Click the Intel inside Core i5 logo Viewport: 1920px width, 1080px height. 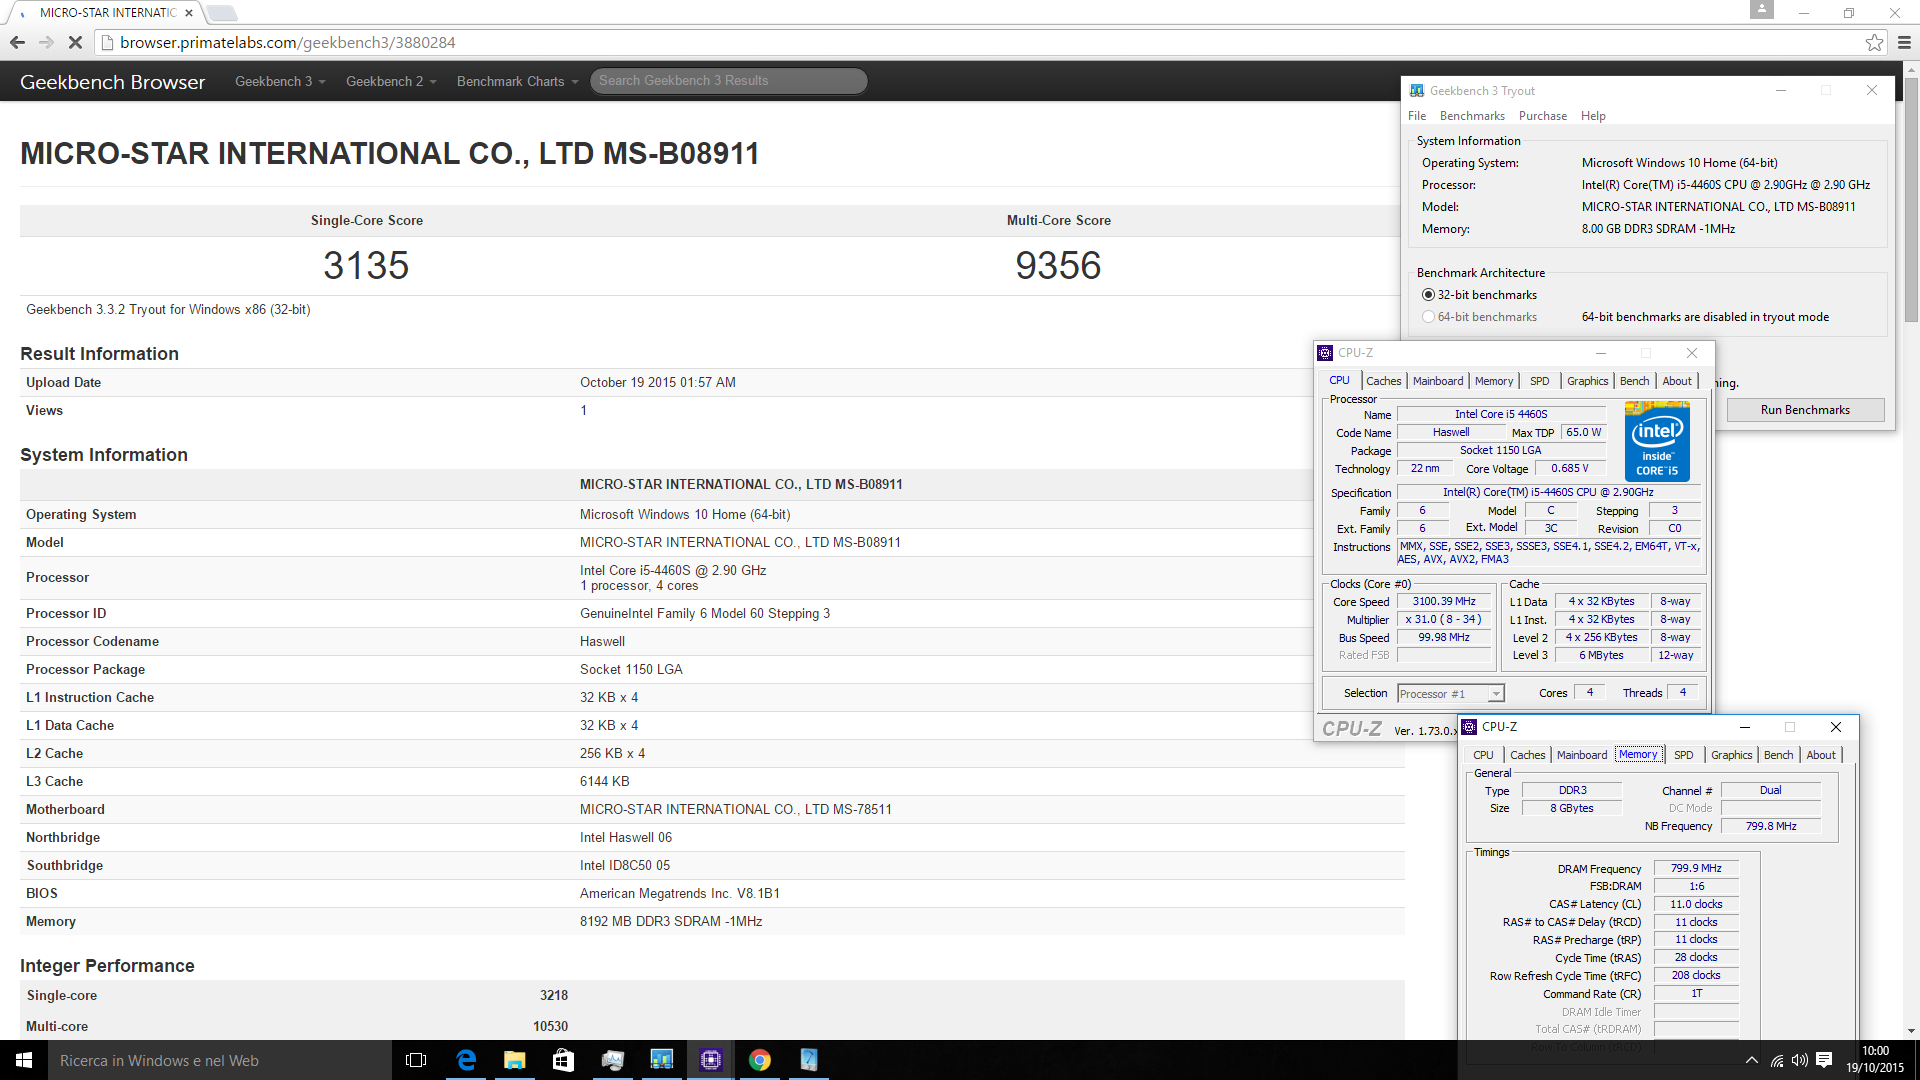point(1657,441)
